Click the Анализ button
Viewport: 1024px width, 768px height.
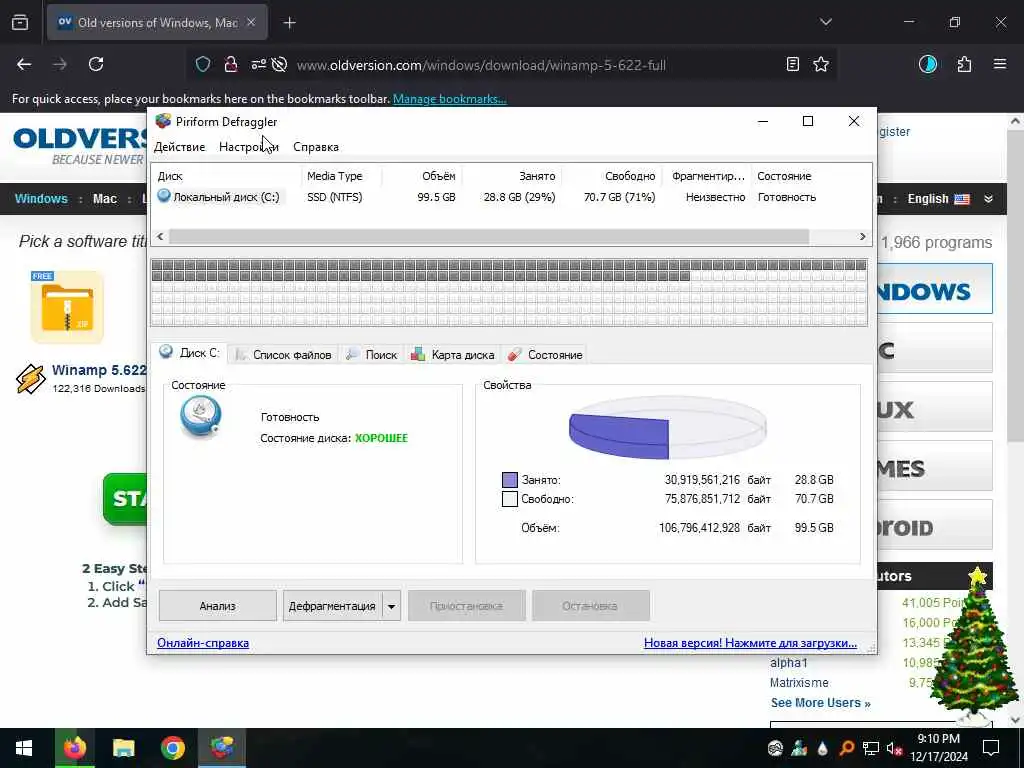[217, 606]
